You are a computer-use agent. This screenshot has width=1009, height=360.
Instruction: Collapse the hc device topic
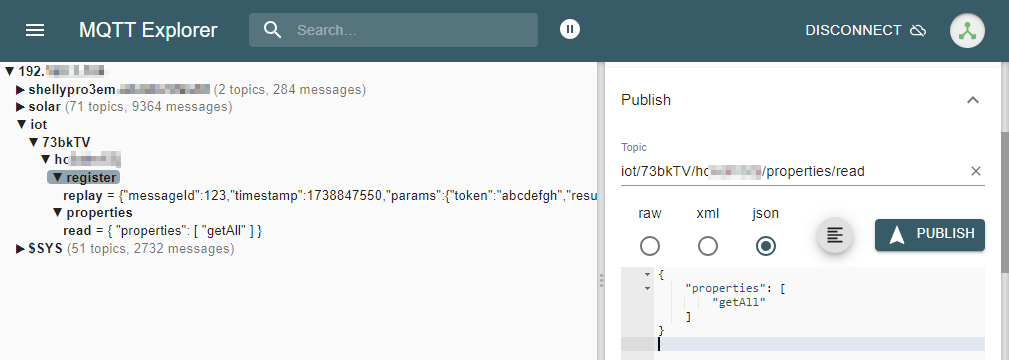pyautogui.click(x=46, y=159)
